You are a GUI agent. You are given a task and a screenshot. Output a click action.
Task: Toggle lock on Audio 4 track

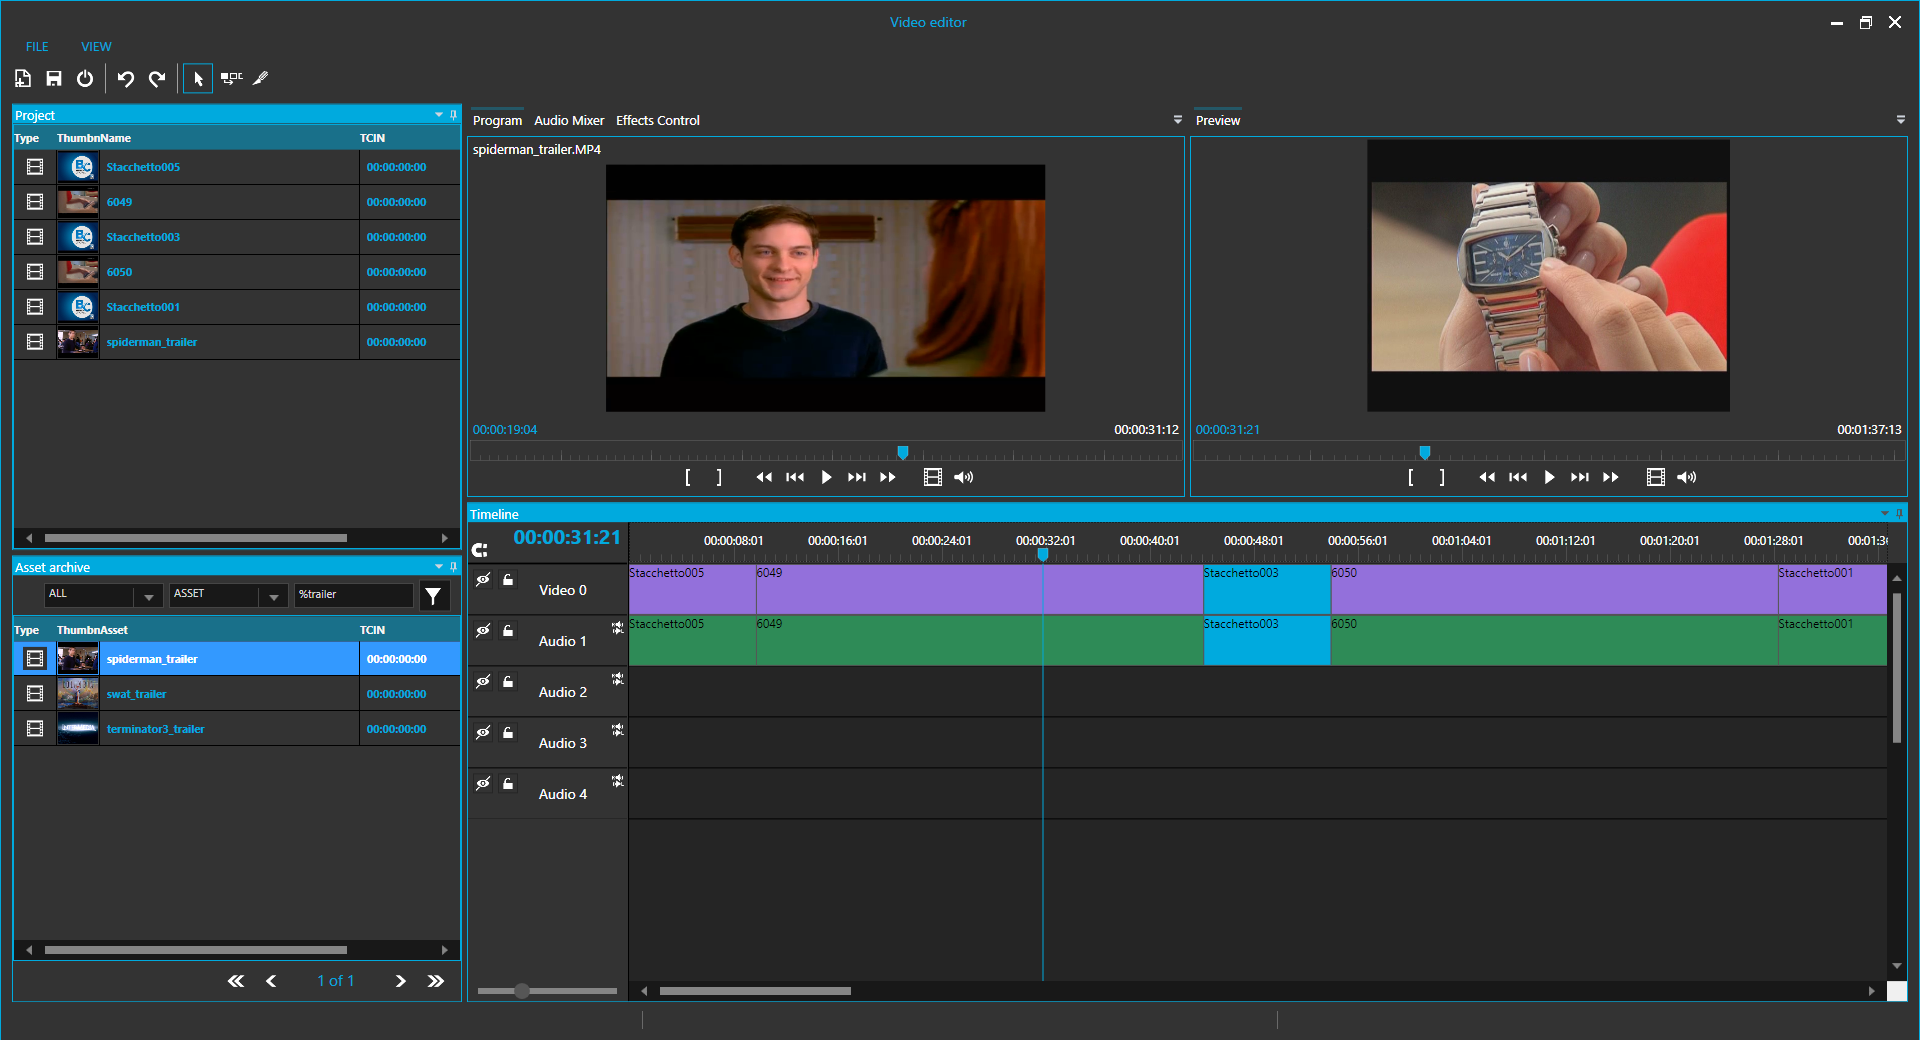[508, 783]
